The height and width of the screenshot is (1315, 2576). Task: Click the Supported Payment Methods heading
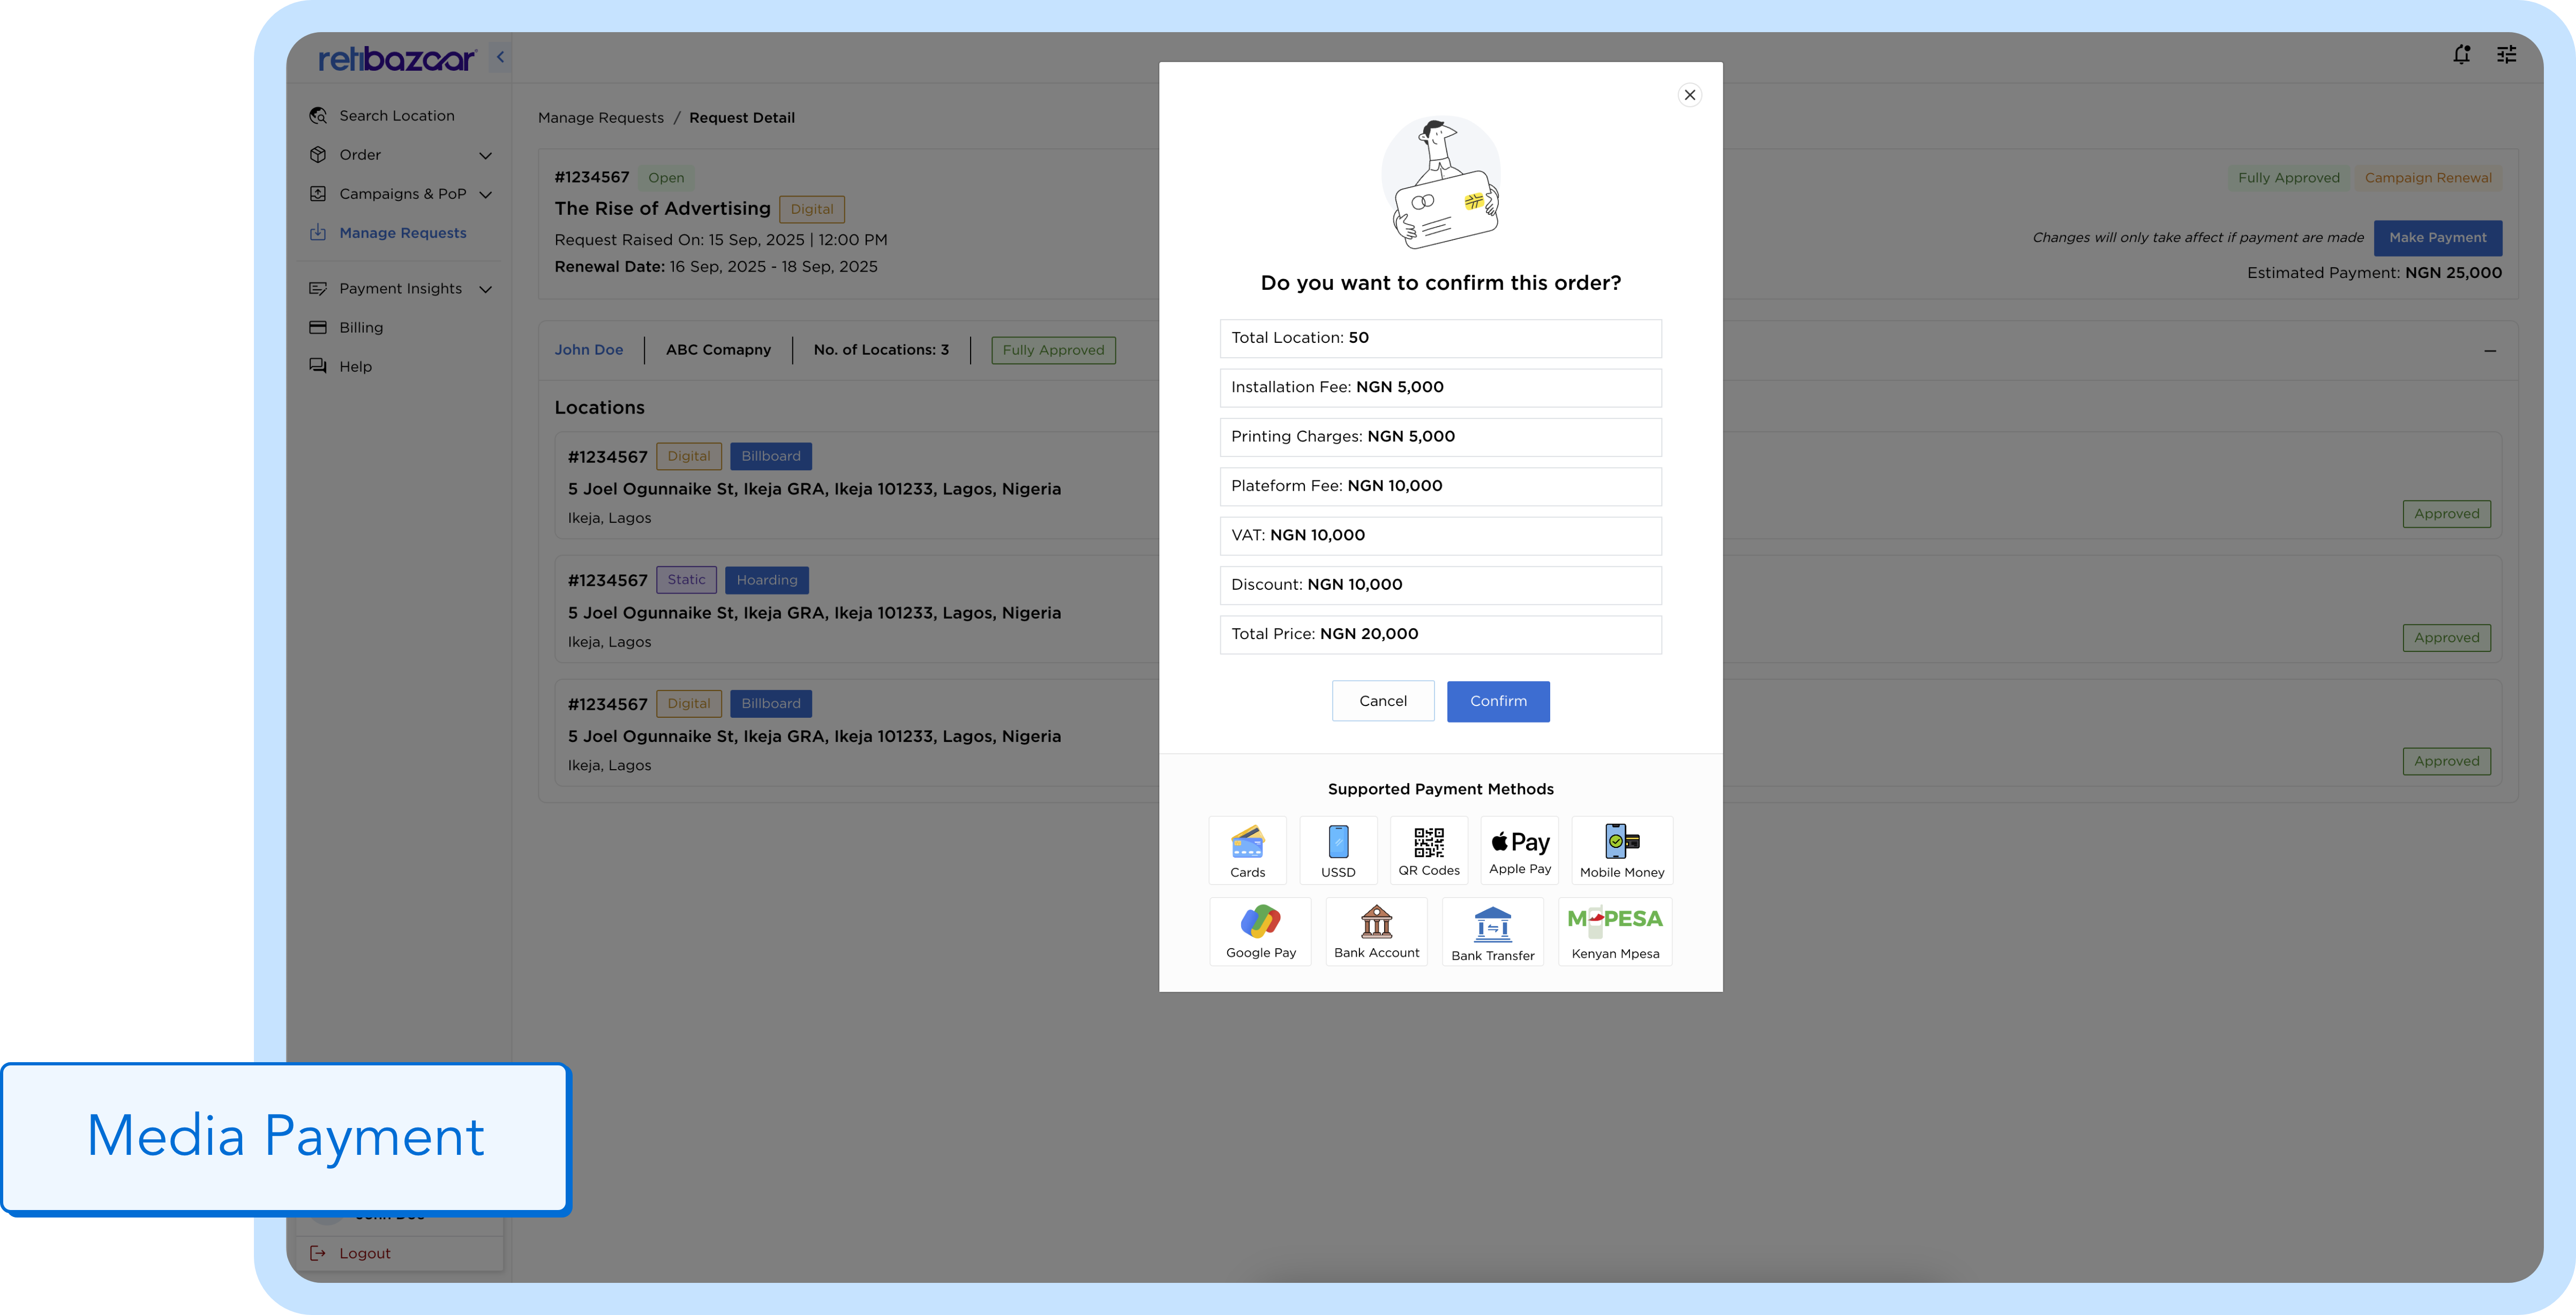[x=1441, y=790]
